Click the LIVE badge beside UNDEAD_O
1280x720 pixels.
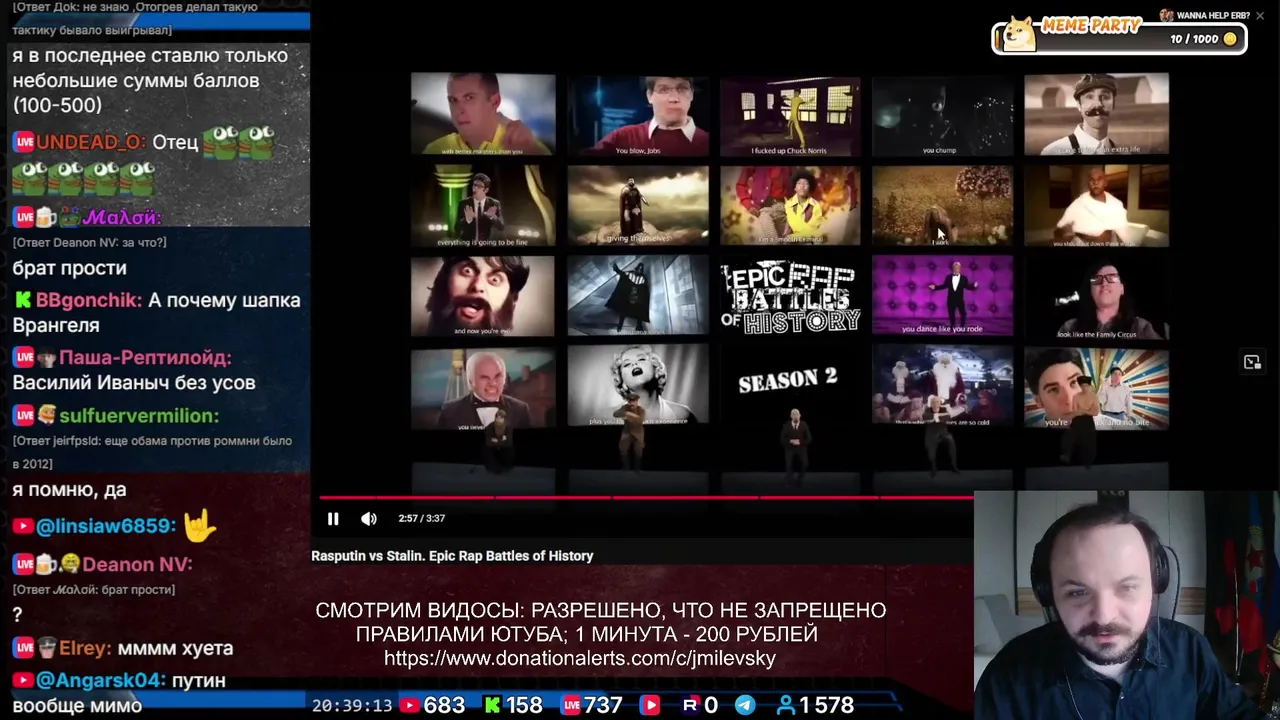tap(23, 142)
